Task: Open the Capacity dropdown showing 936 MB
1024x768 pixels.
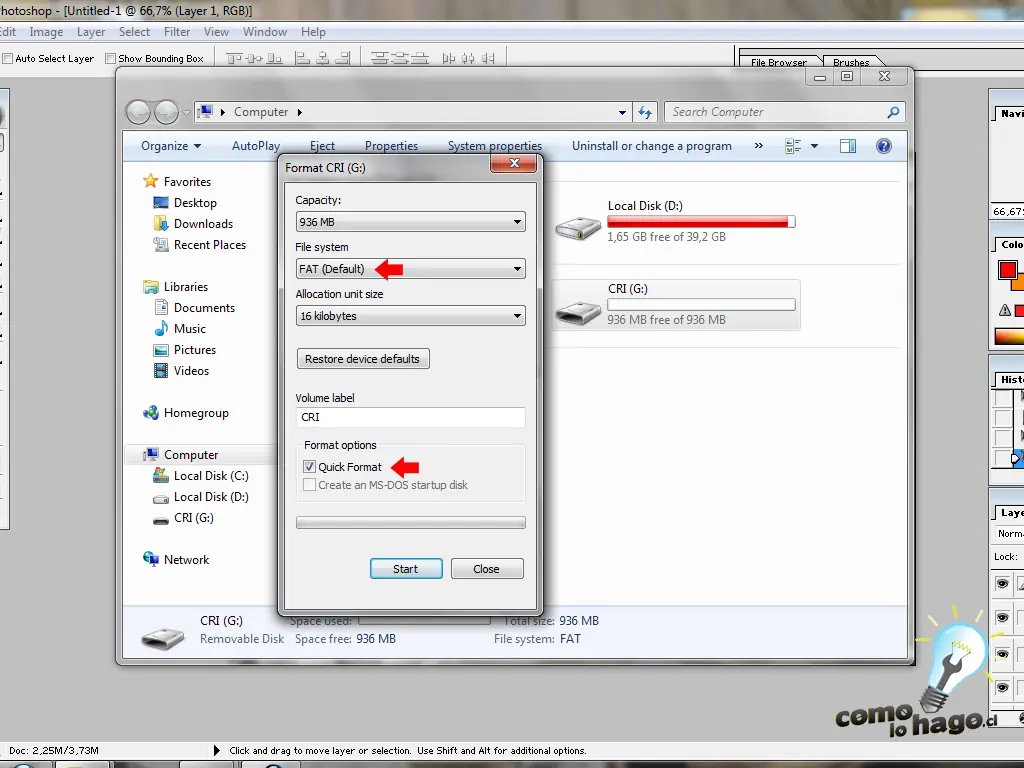Action: 410,222
